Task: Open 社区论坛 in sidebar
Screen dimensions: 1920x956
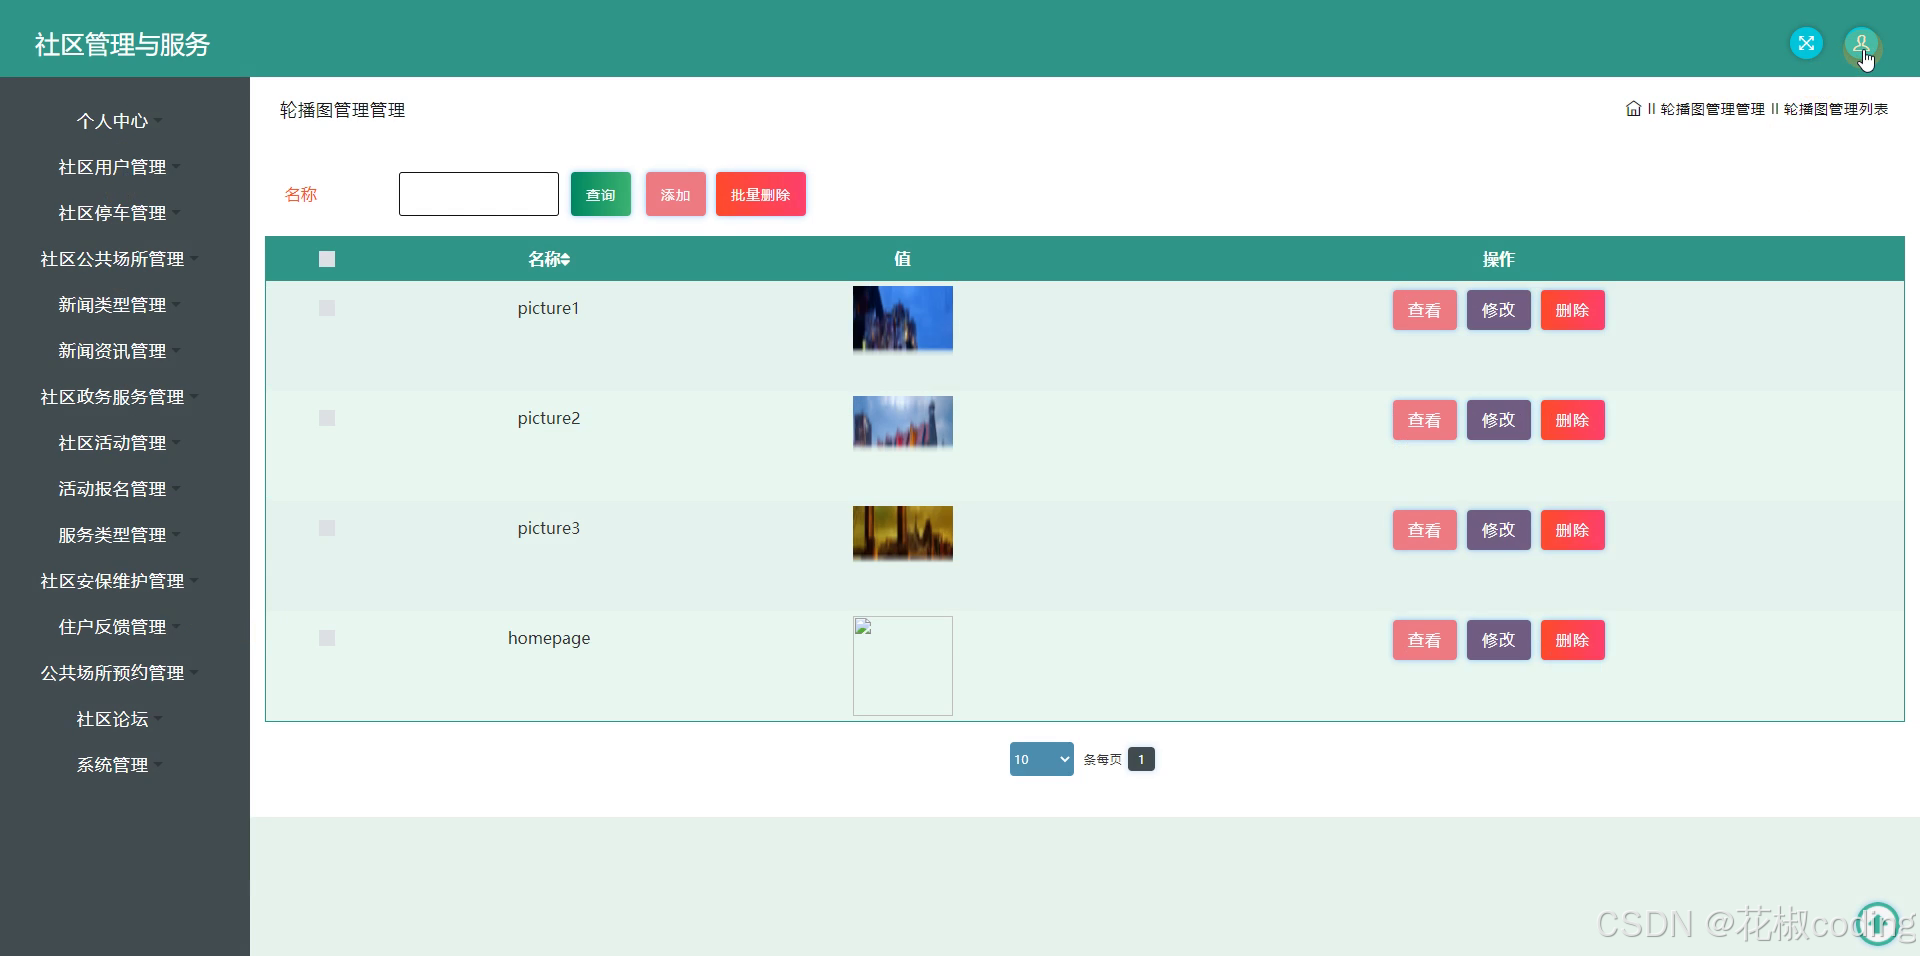Action: pos(119,719)
